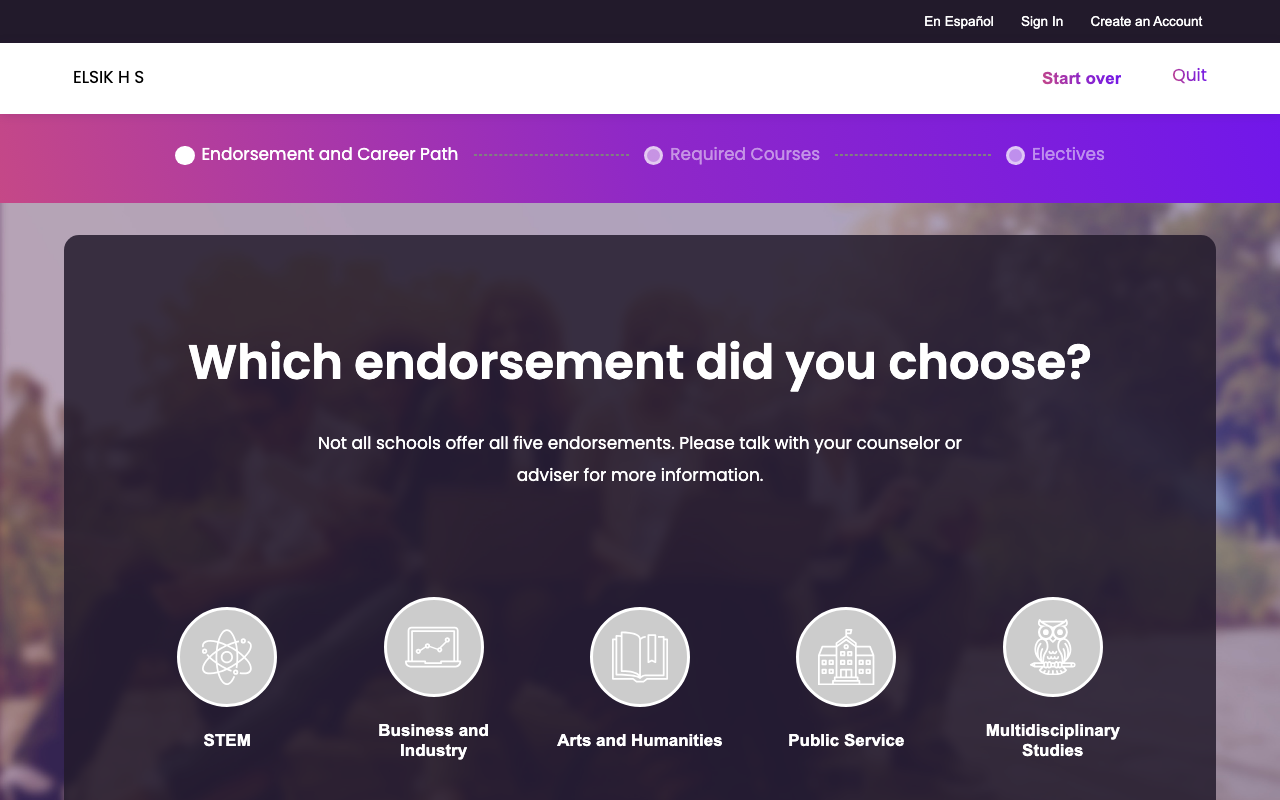The width and height of the screenshot is (1280, 800).
Task: Click the Multidisciplinary Studies text label
Action: [x=1053, y=740]
